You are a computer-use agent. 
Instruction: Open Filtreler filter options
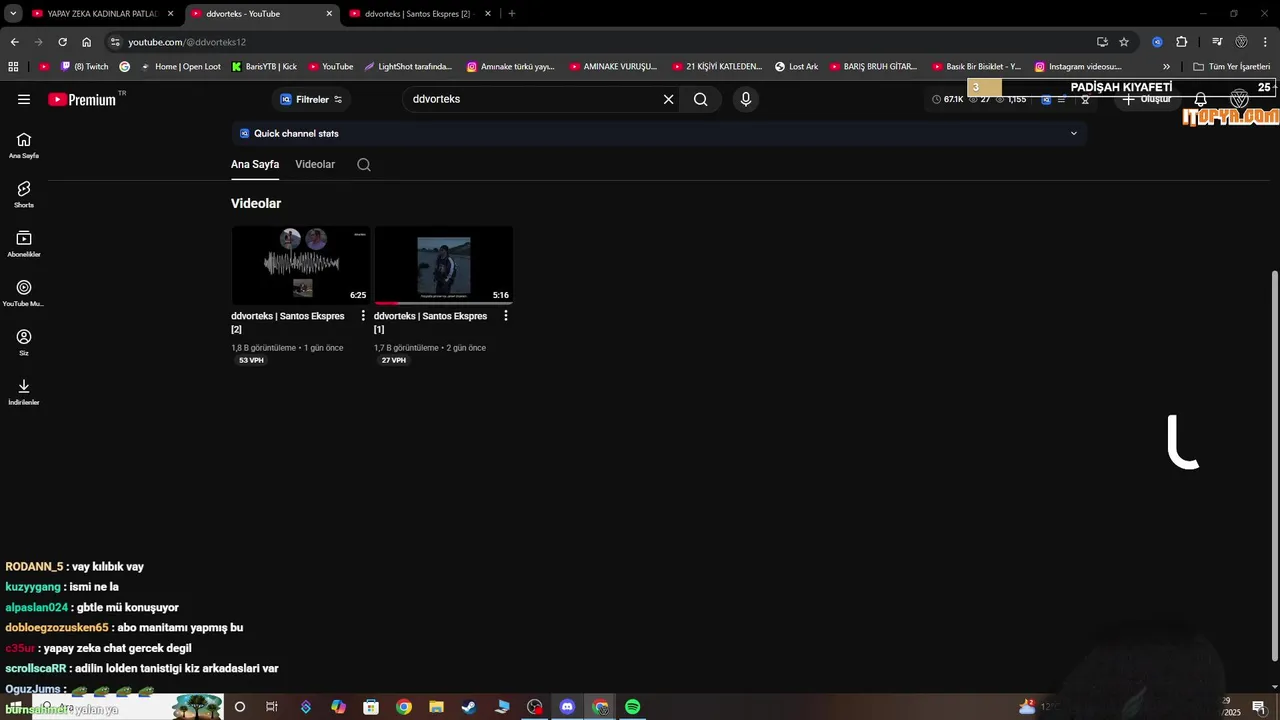pos(311,99)
